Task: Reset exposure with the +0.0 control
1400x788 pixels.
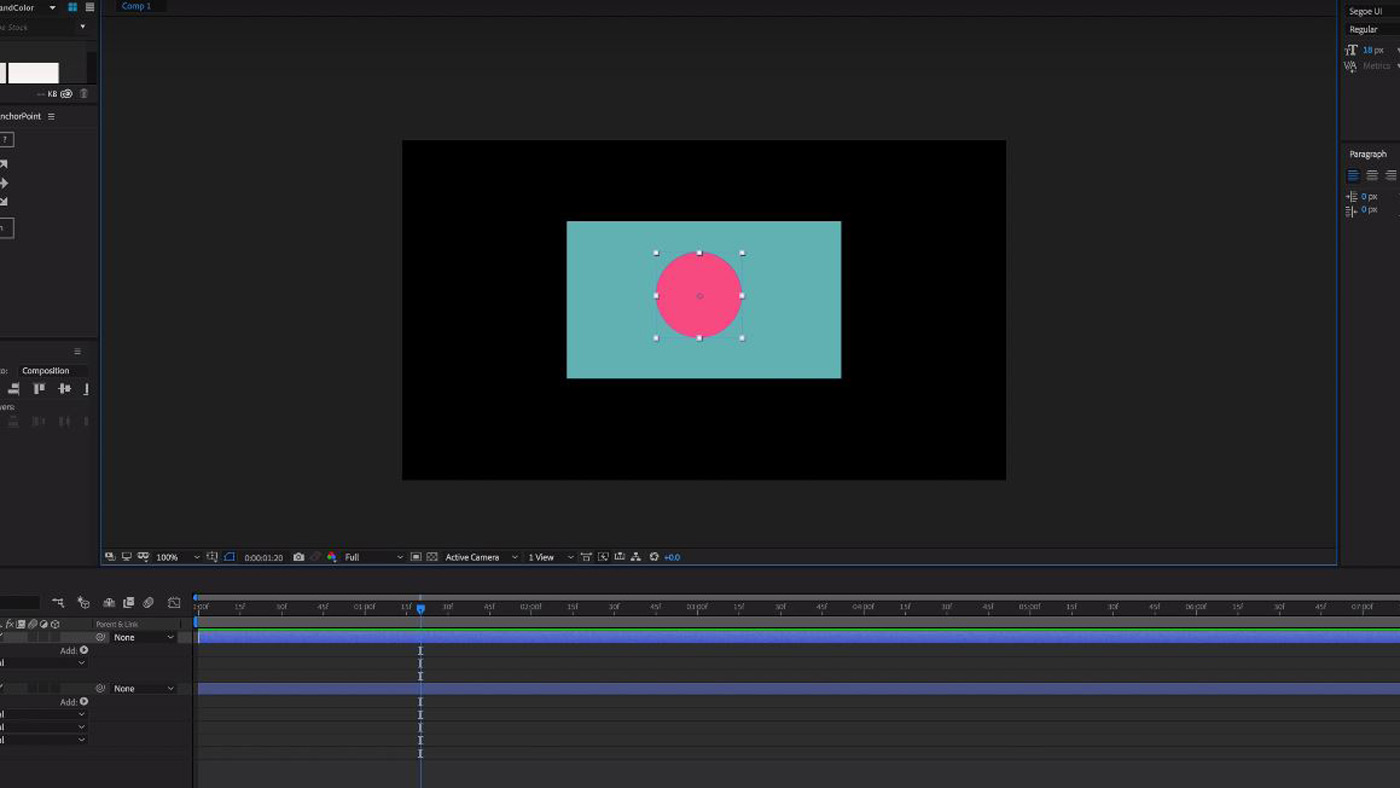Action: [654, 557]
